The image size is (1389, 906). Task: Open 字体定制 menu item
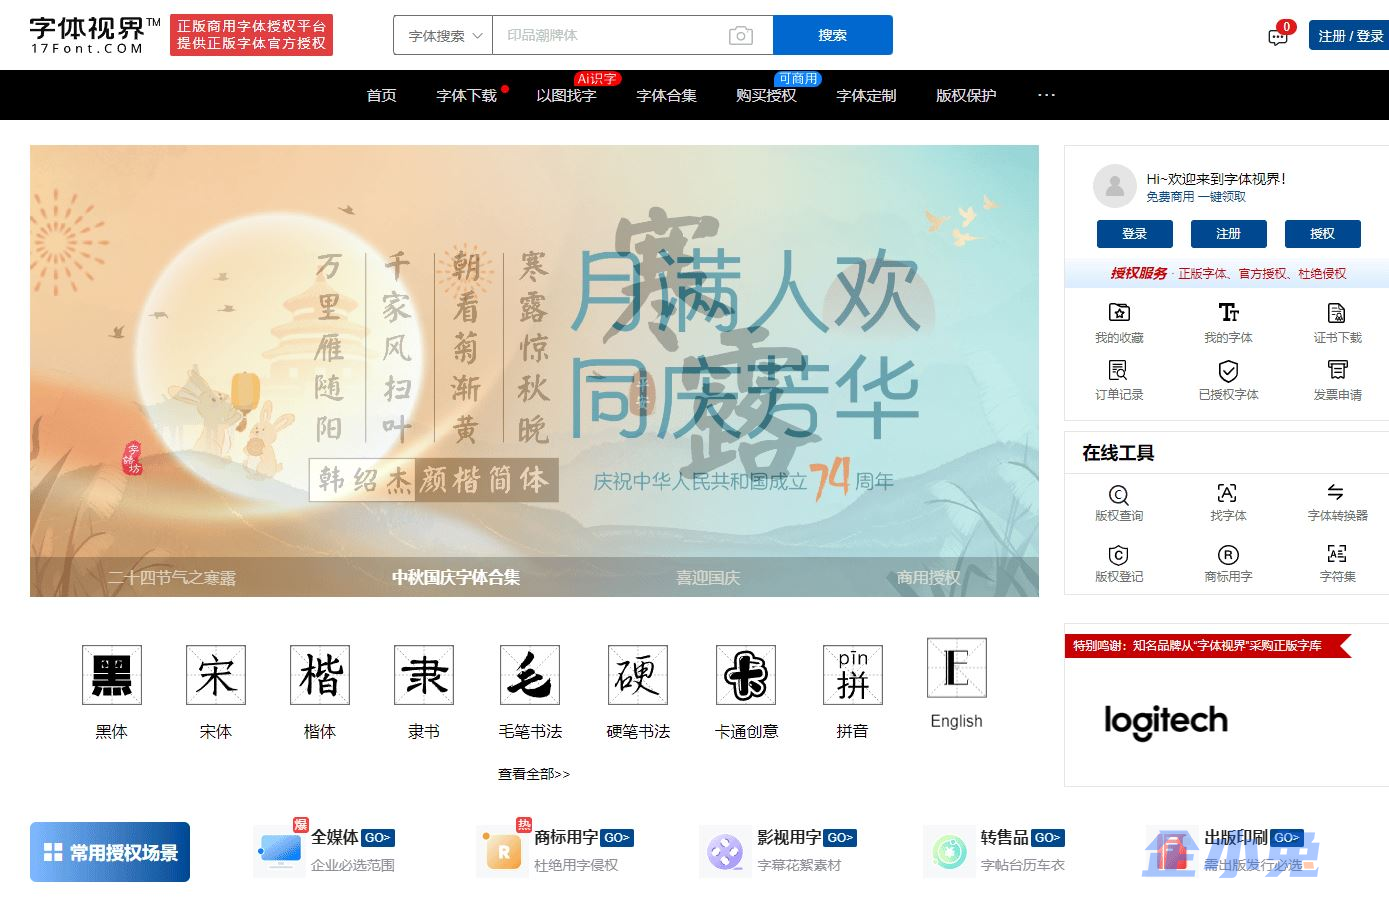pos(867,96)
